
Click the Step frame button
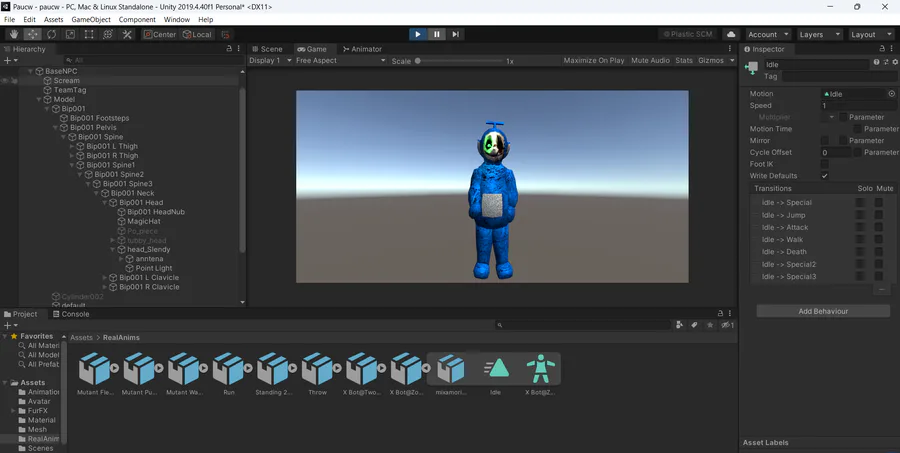coord(456,34)
